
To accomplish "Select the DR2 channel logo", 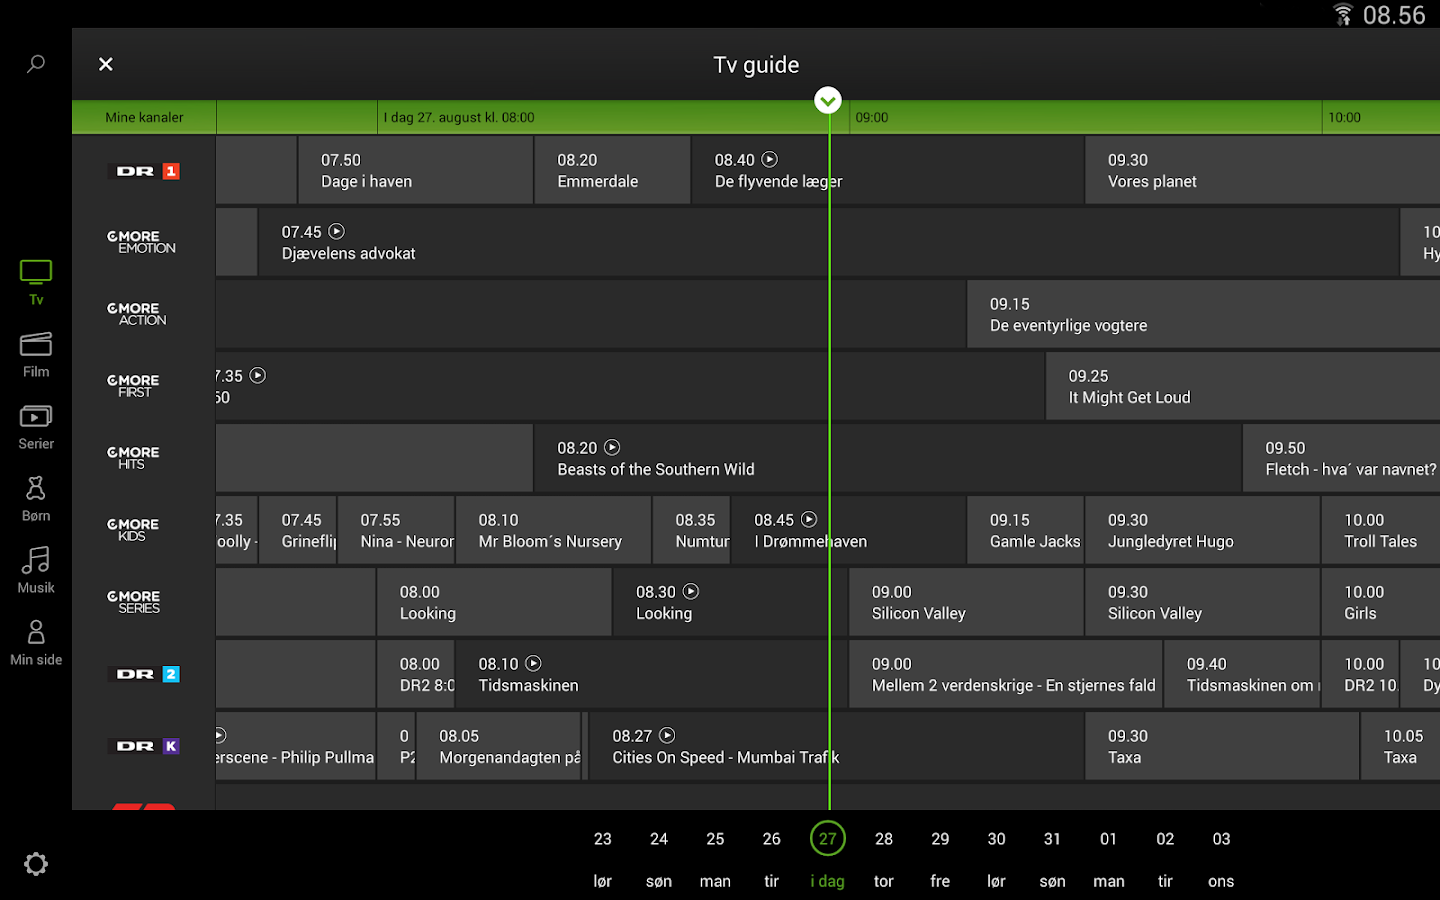I will pos(144,674).
